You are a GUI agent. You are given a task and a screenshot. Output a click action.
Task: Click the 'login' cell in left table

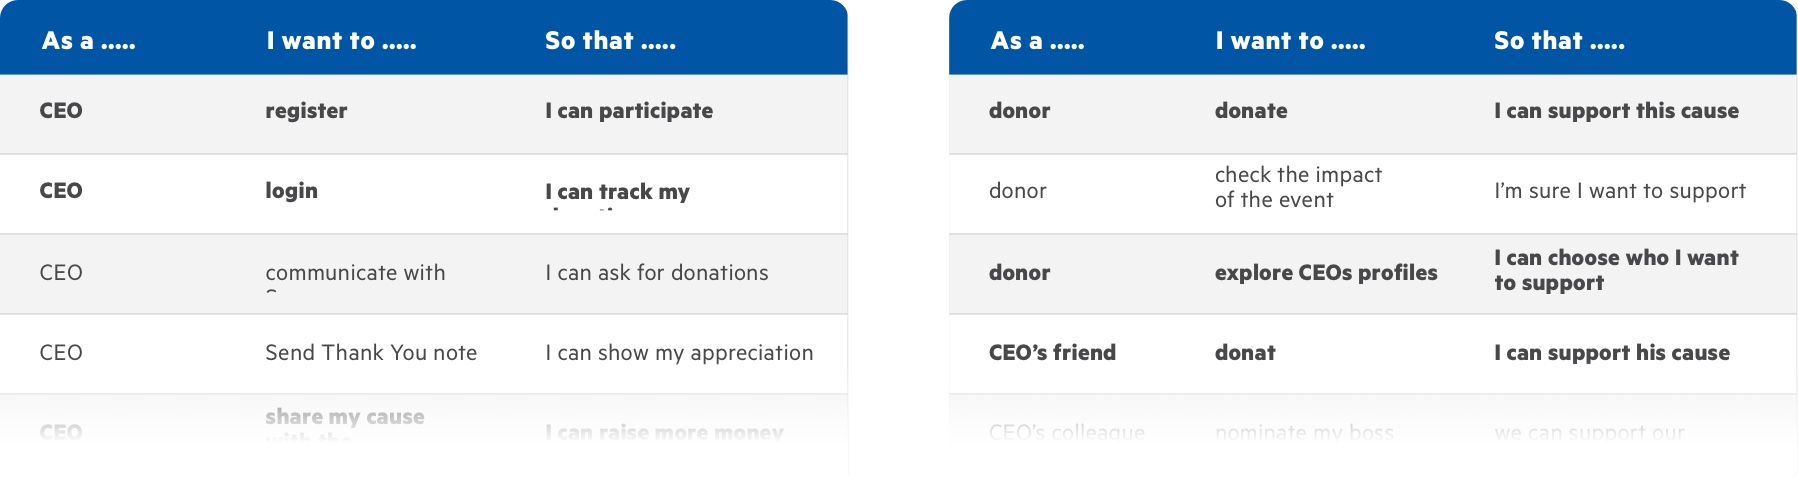(x=291, y=191)
